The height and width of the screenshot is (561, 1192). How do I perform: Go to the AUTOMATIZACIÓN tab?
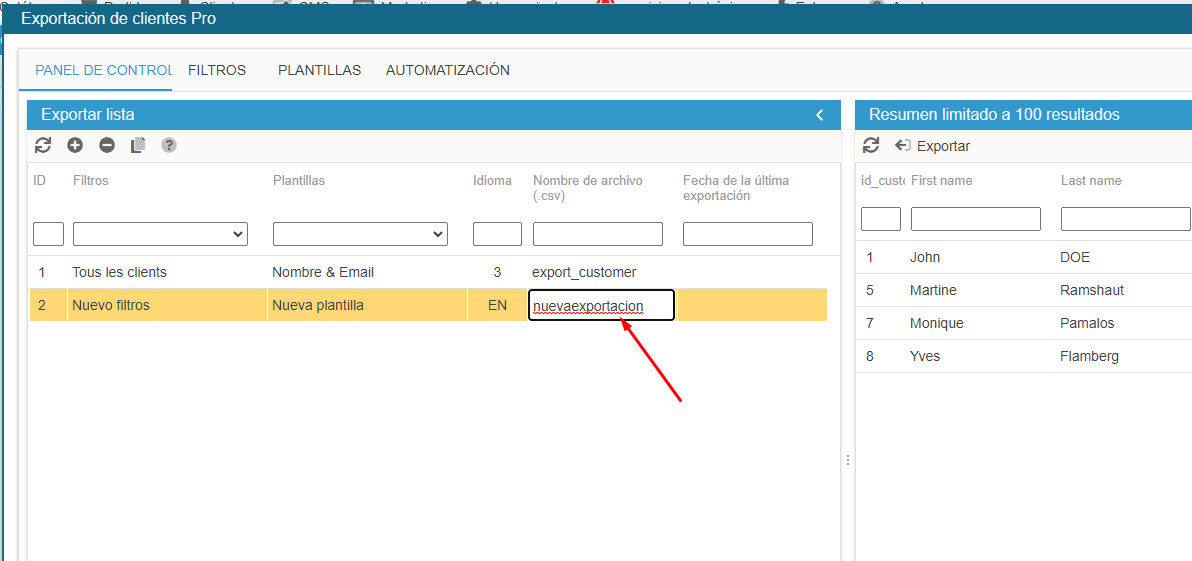[x=448, y=70]
